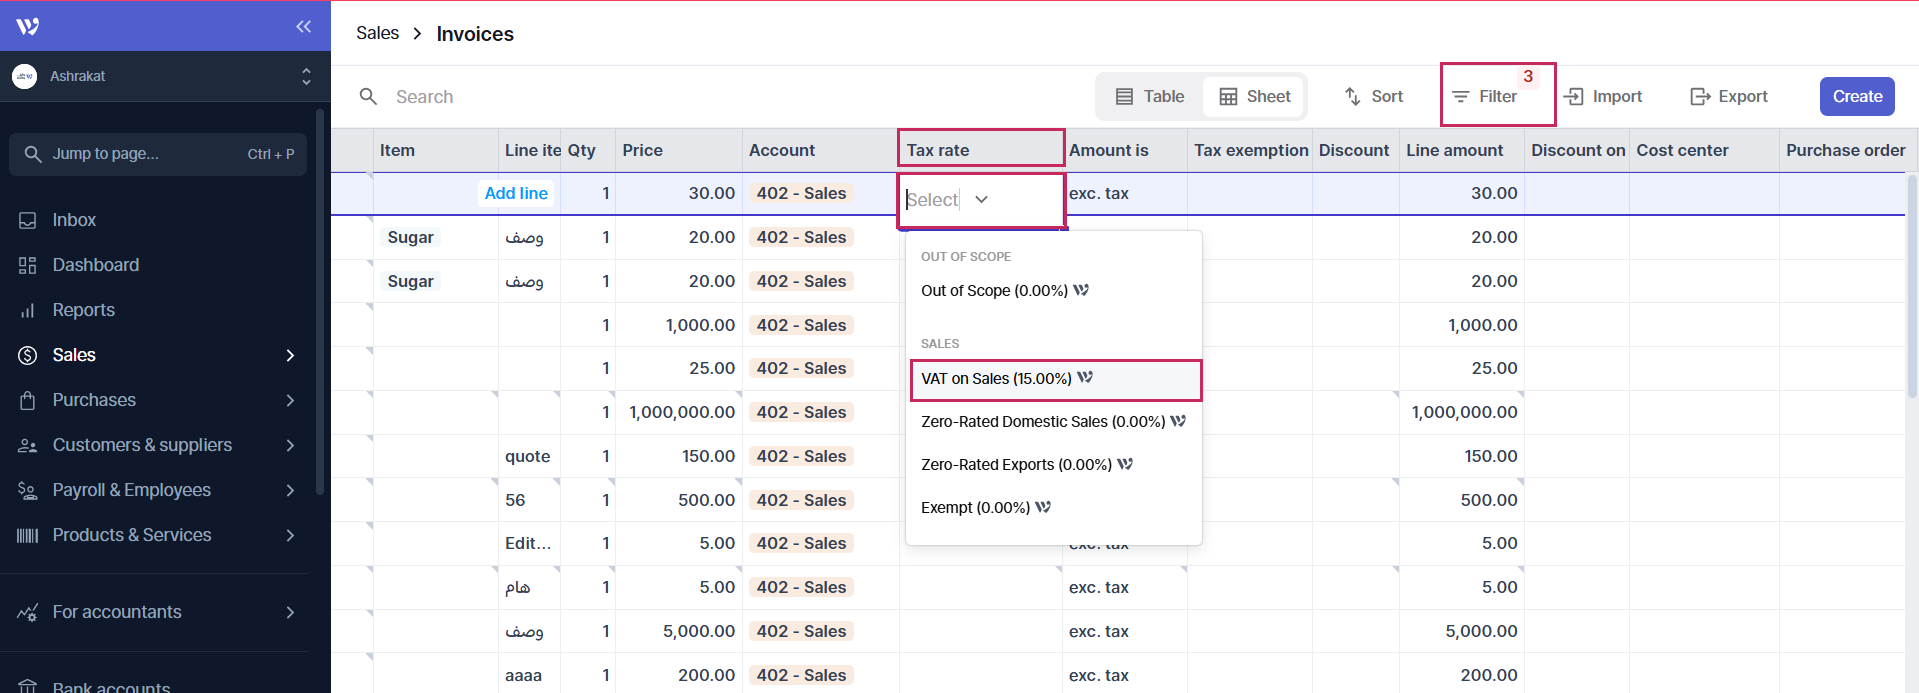Screen dimensions: 1919x693
Task: Click the Export toolbar button
Action: (1729, 96)
